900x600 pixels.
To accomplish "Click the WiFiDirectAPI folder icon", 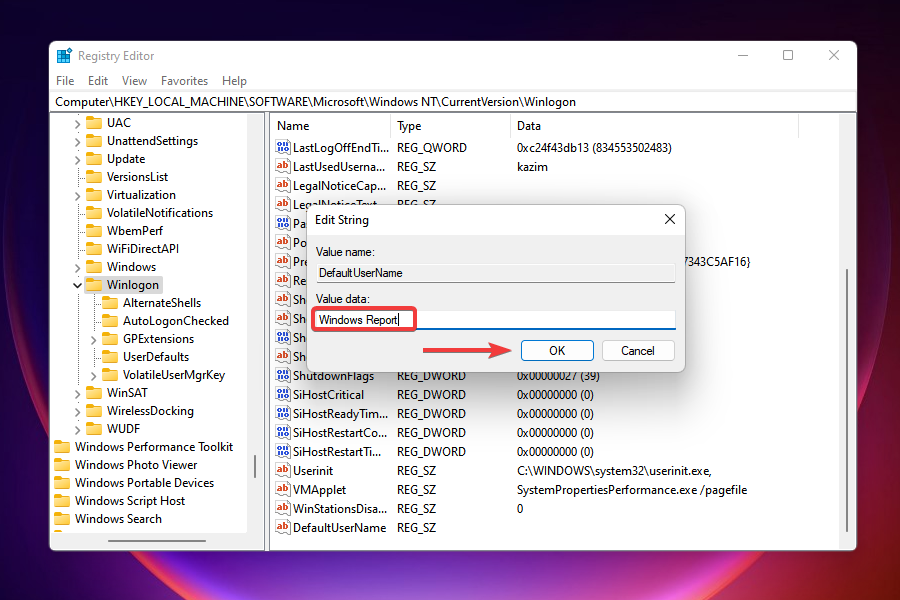I will 94,249.
